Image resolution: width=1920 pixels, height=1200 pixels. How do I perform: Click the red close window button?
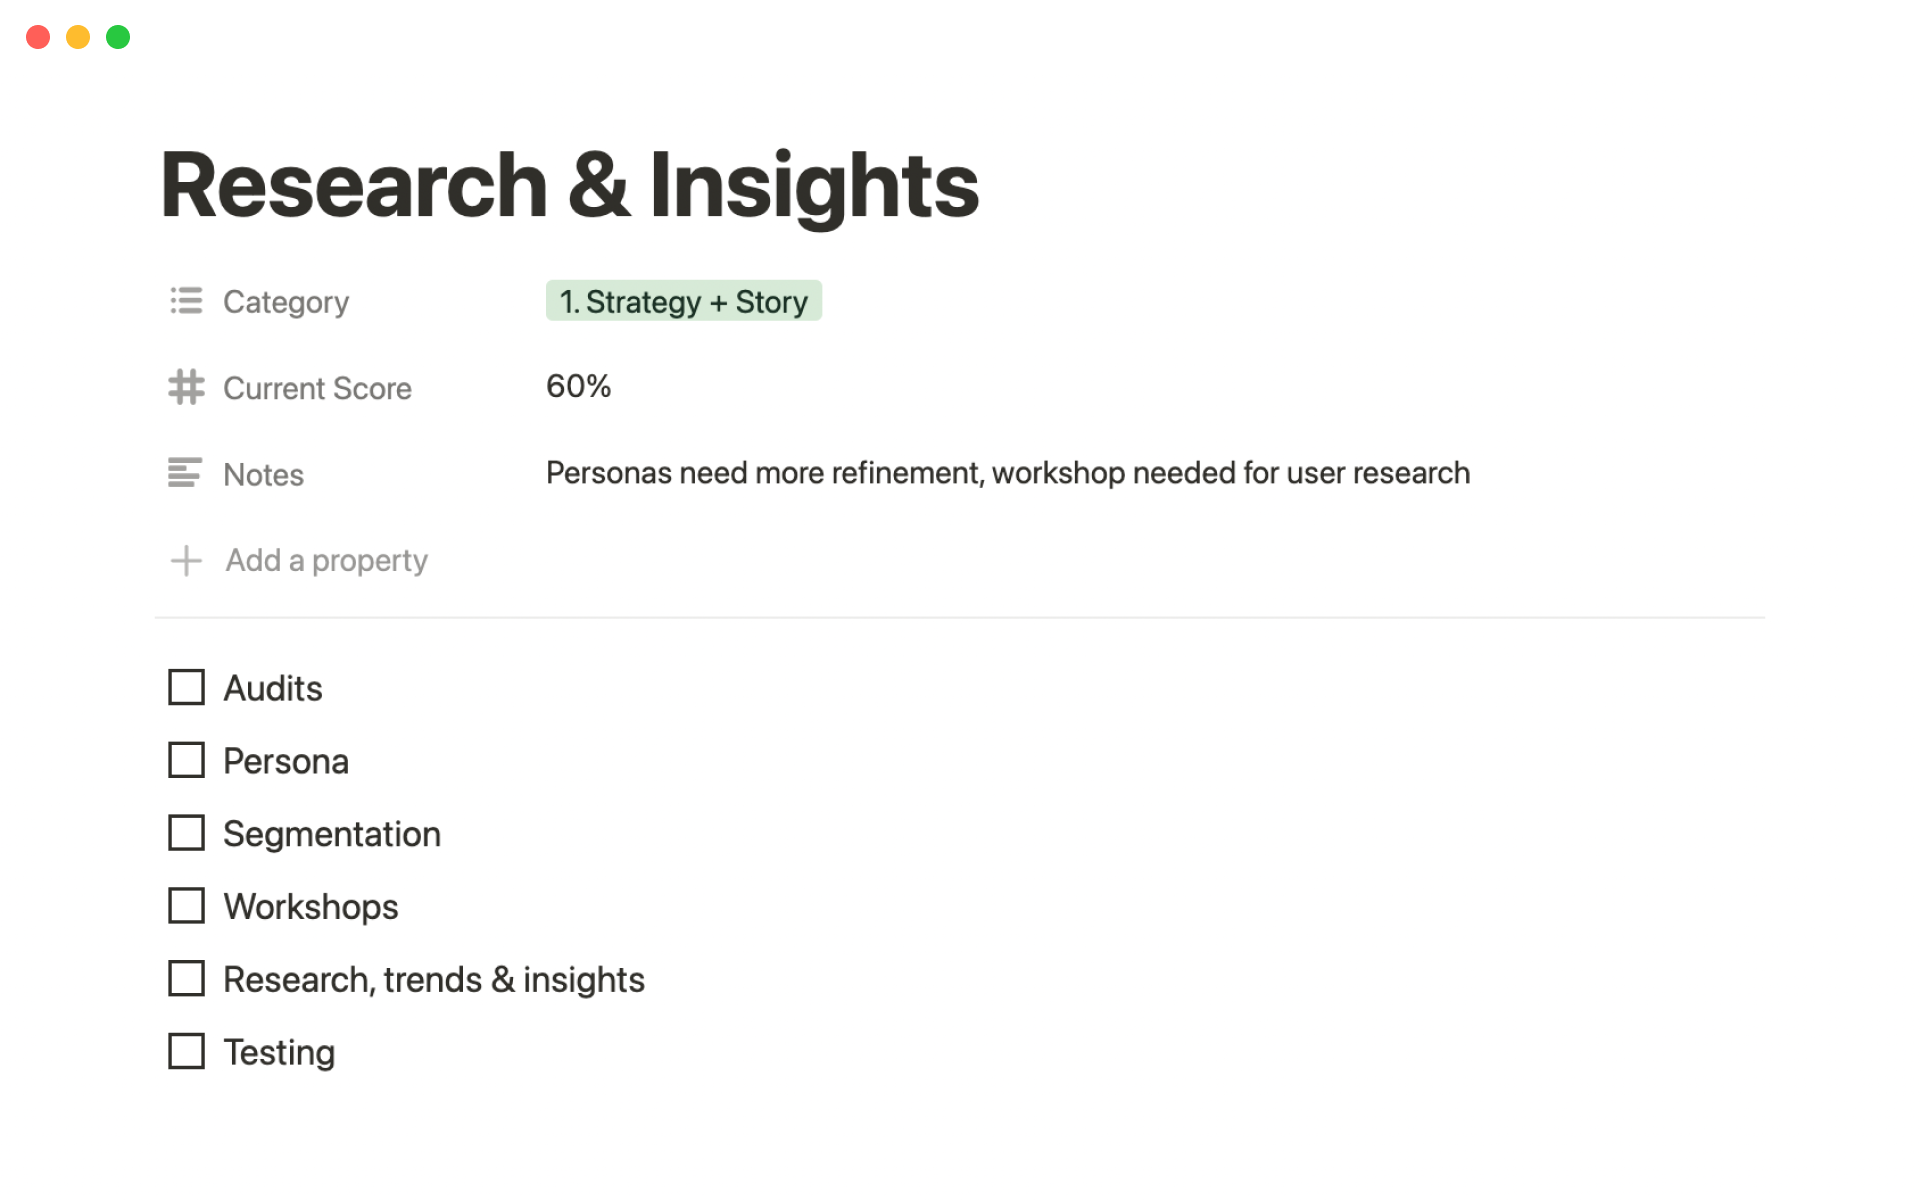click(x=38, y=37)
